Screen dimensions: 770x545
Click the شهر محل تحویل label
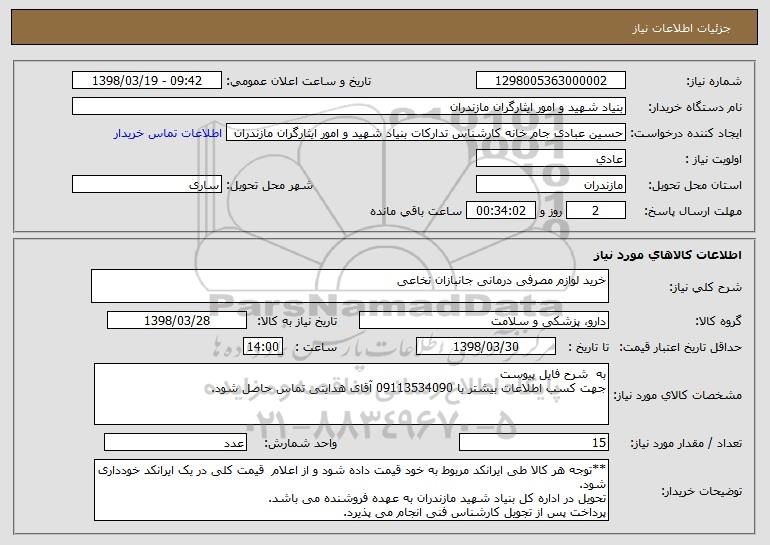click(269, 186)
